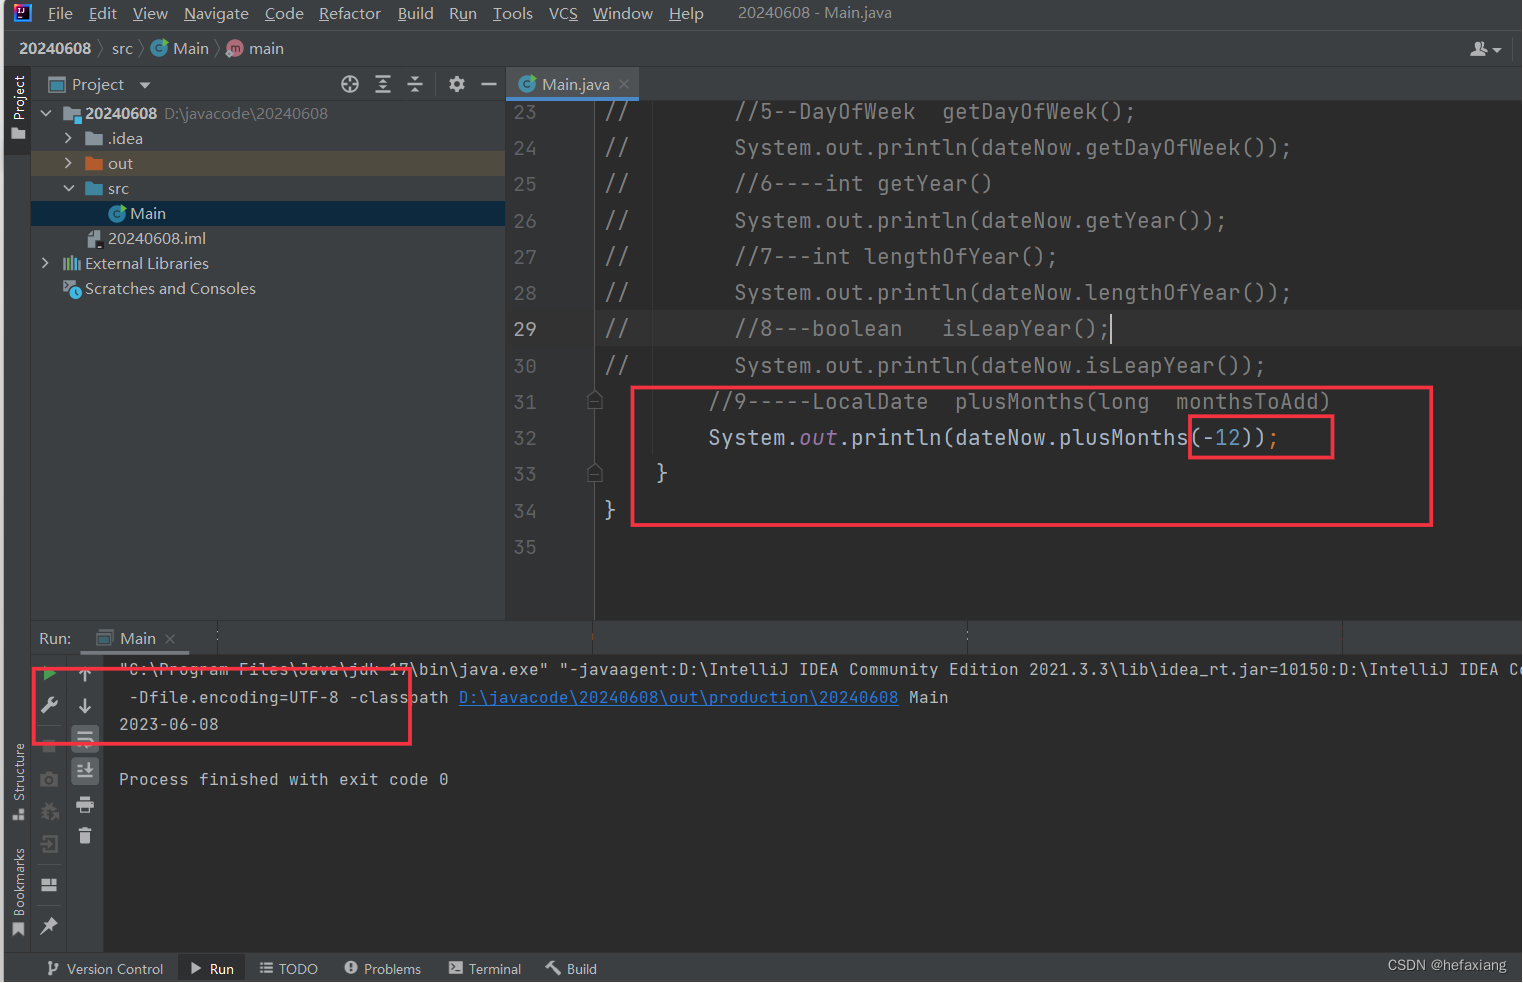Click line number 29 in gutter
Image resolution: width=1523 pixels, height=983 pixels.
point(525,329)
